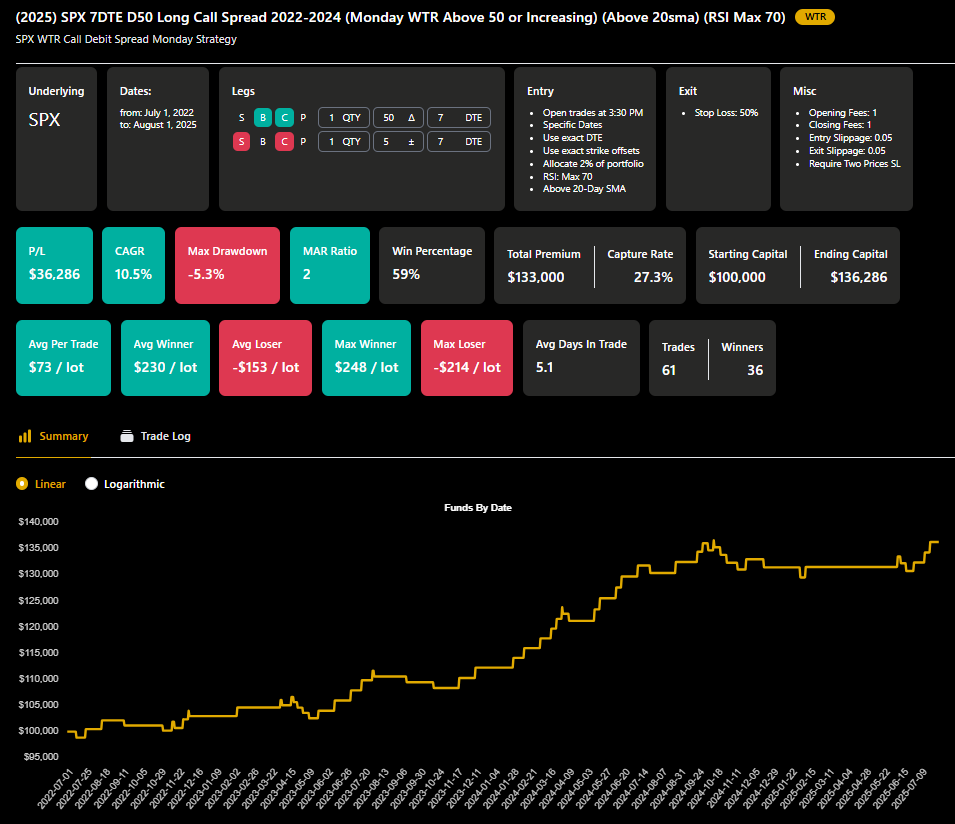
Task: Click the S option on first leg
Action: pyautogui.click(x=241, y=118)
